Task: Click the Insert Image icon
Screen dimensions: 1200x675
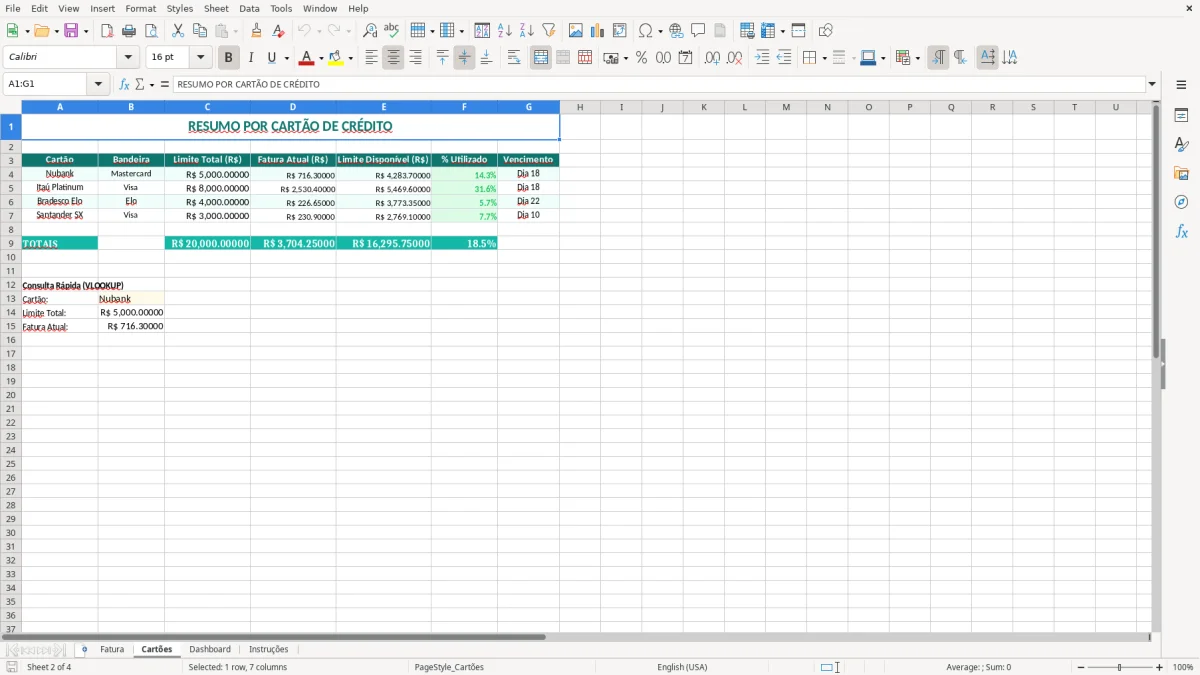Action: [576, 31]
